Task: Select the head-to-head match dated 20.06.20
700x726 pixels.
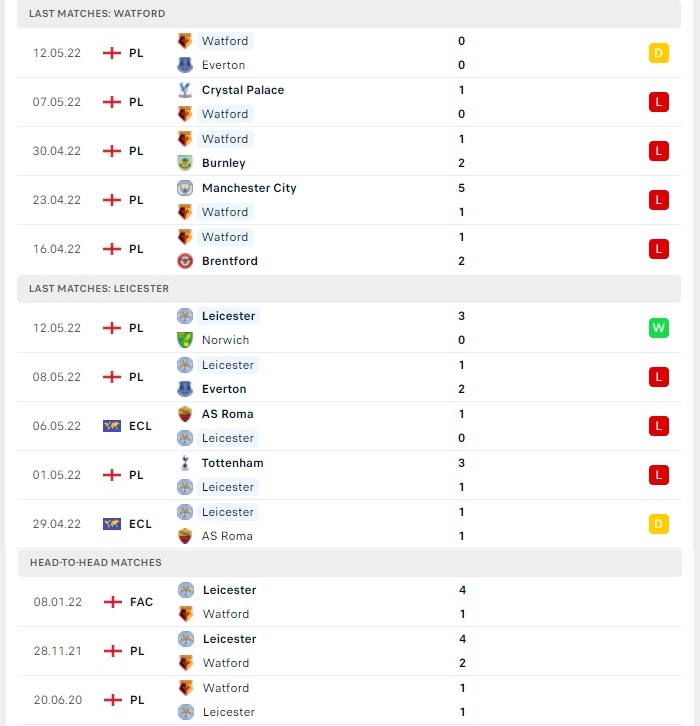Action: coord(350,700)
